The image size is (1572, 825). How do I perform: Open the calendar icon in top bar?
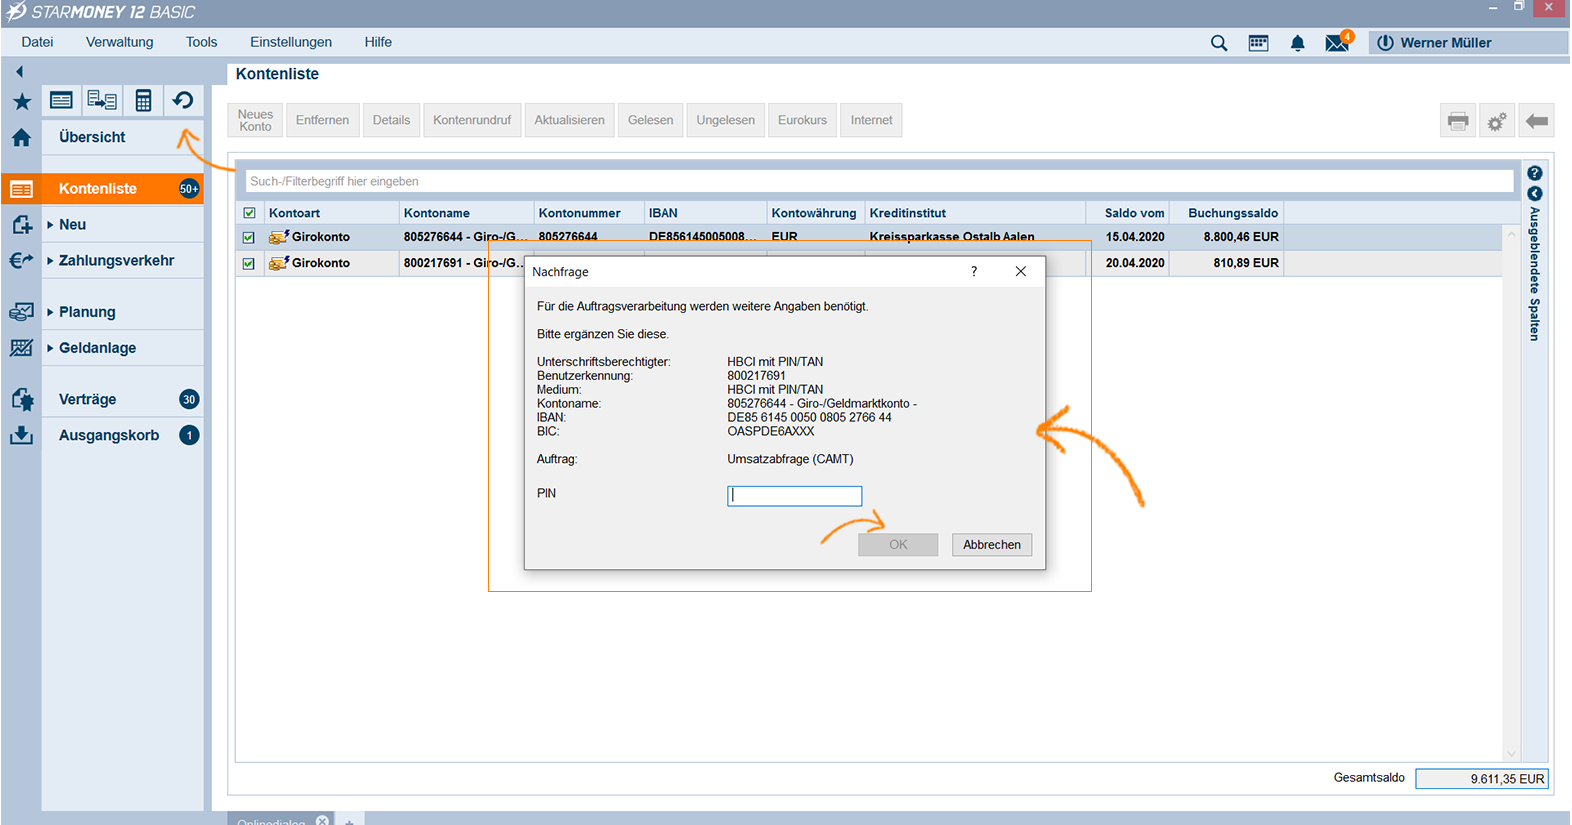pyautogui.click(x=1258, y=43)
